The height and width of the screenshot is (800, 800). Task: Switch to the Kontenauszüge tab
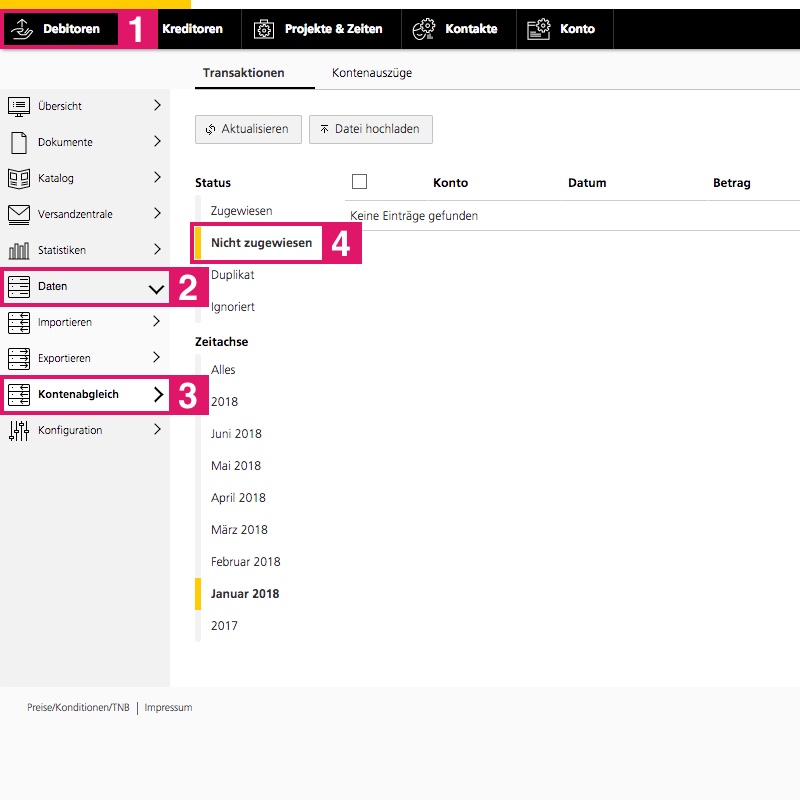point(371,73)
